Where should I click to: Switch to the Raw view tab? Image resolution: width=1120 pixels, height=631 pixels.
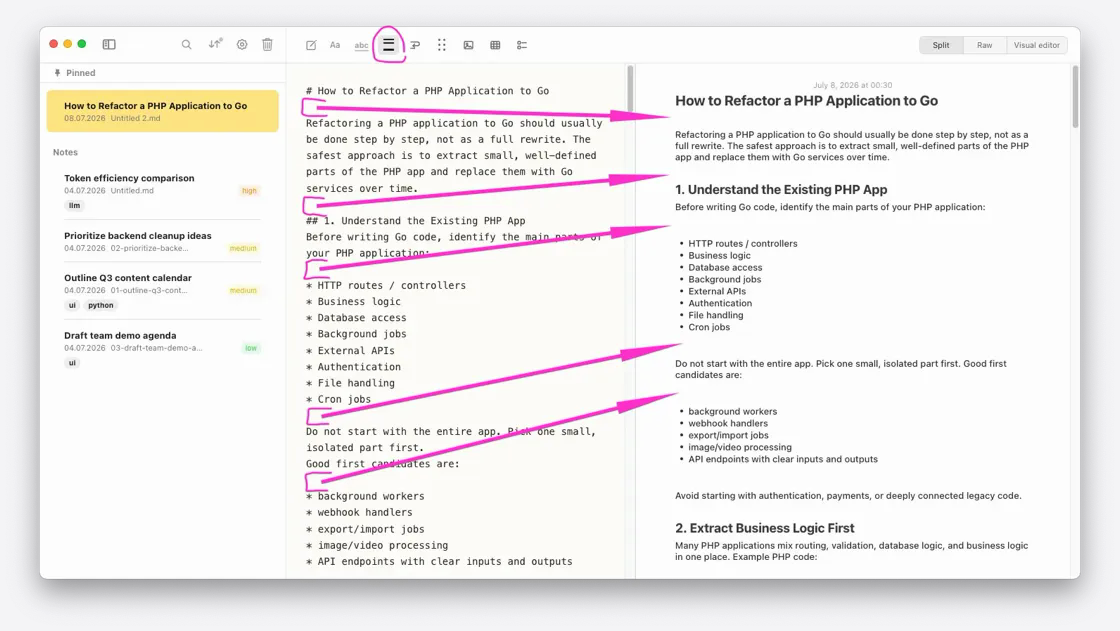click(984, 45)
